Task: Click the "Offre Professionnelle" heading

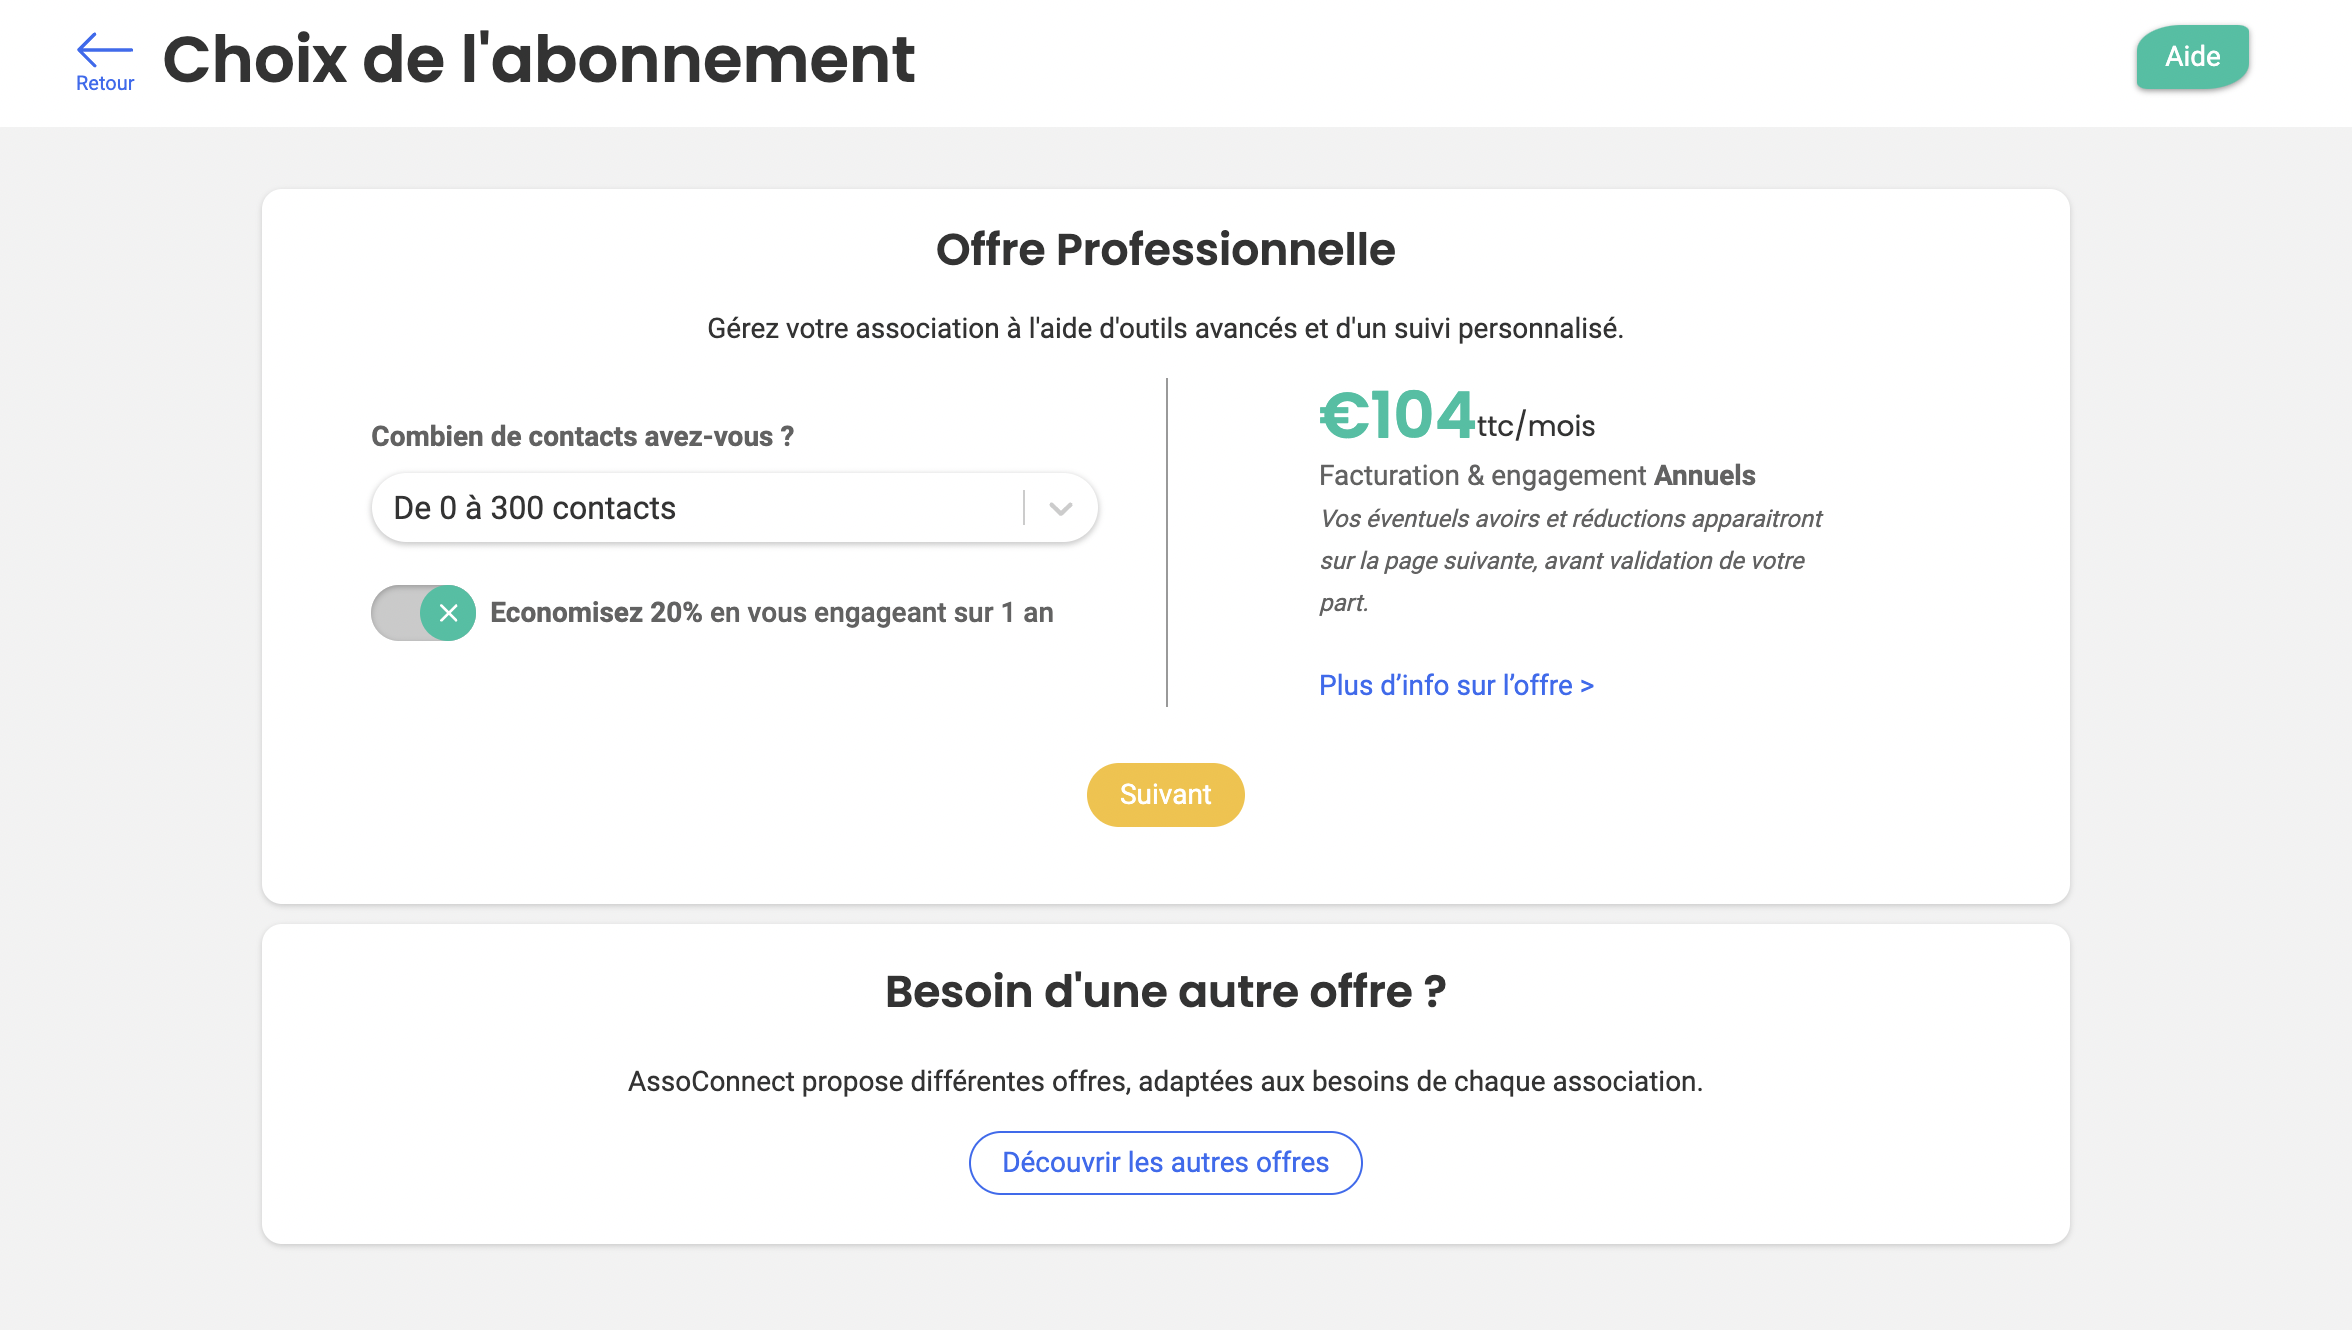Action: [1165, 250]
